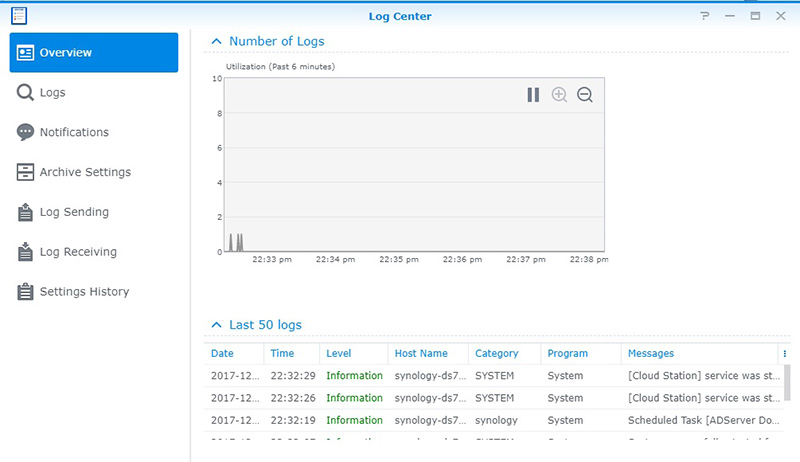Image resolution: width=800 pixels, height=462 pixels.
Task: Open the help question mark button
Action: 705,16
